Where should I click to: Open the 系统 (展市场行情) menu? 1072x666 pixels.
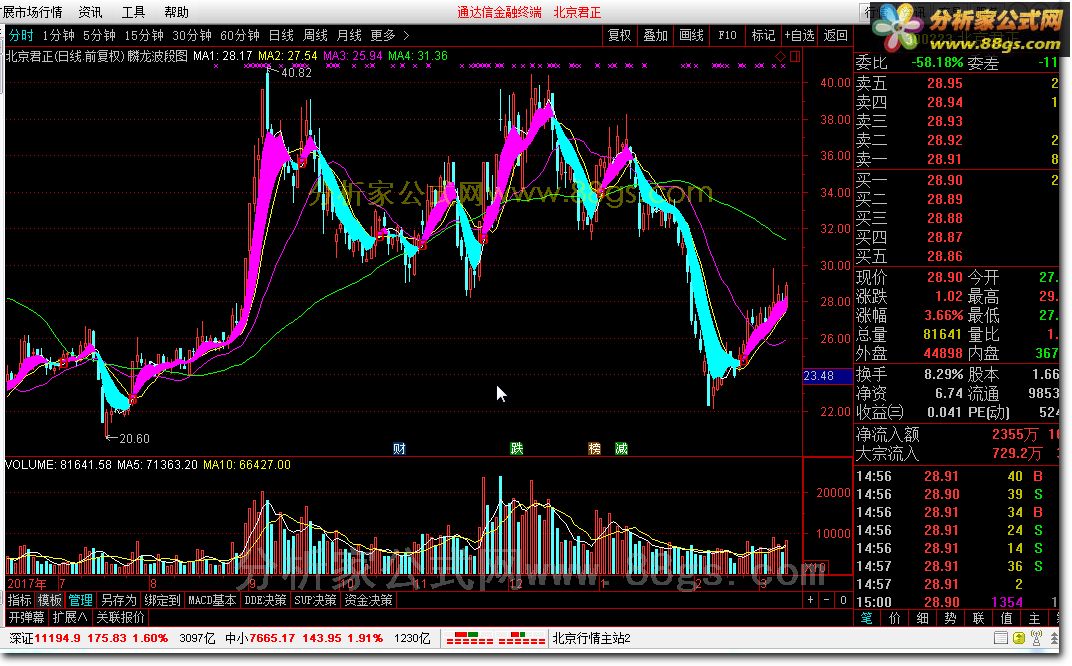point(32,12)
